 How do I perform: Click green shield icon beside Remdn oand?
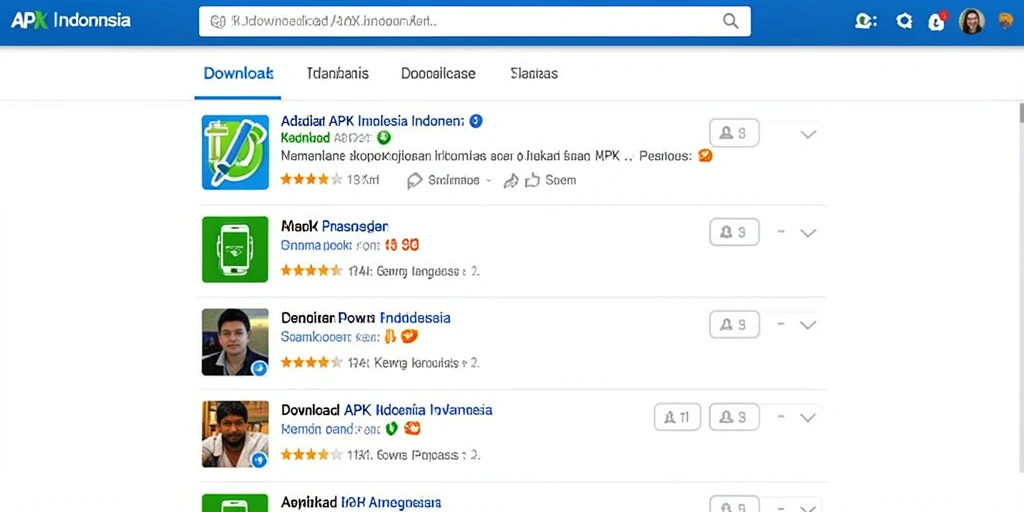(391, 428)
